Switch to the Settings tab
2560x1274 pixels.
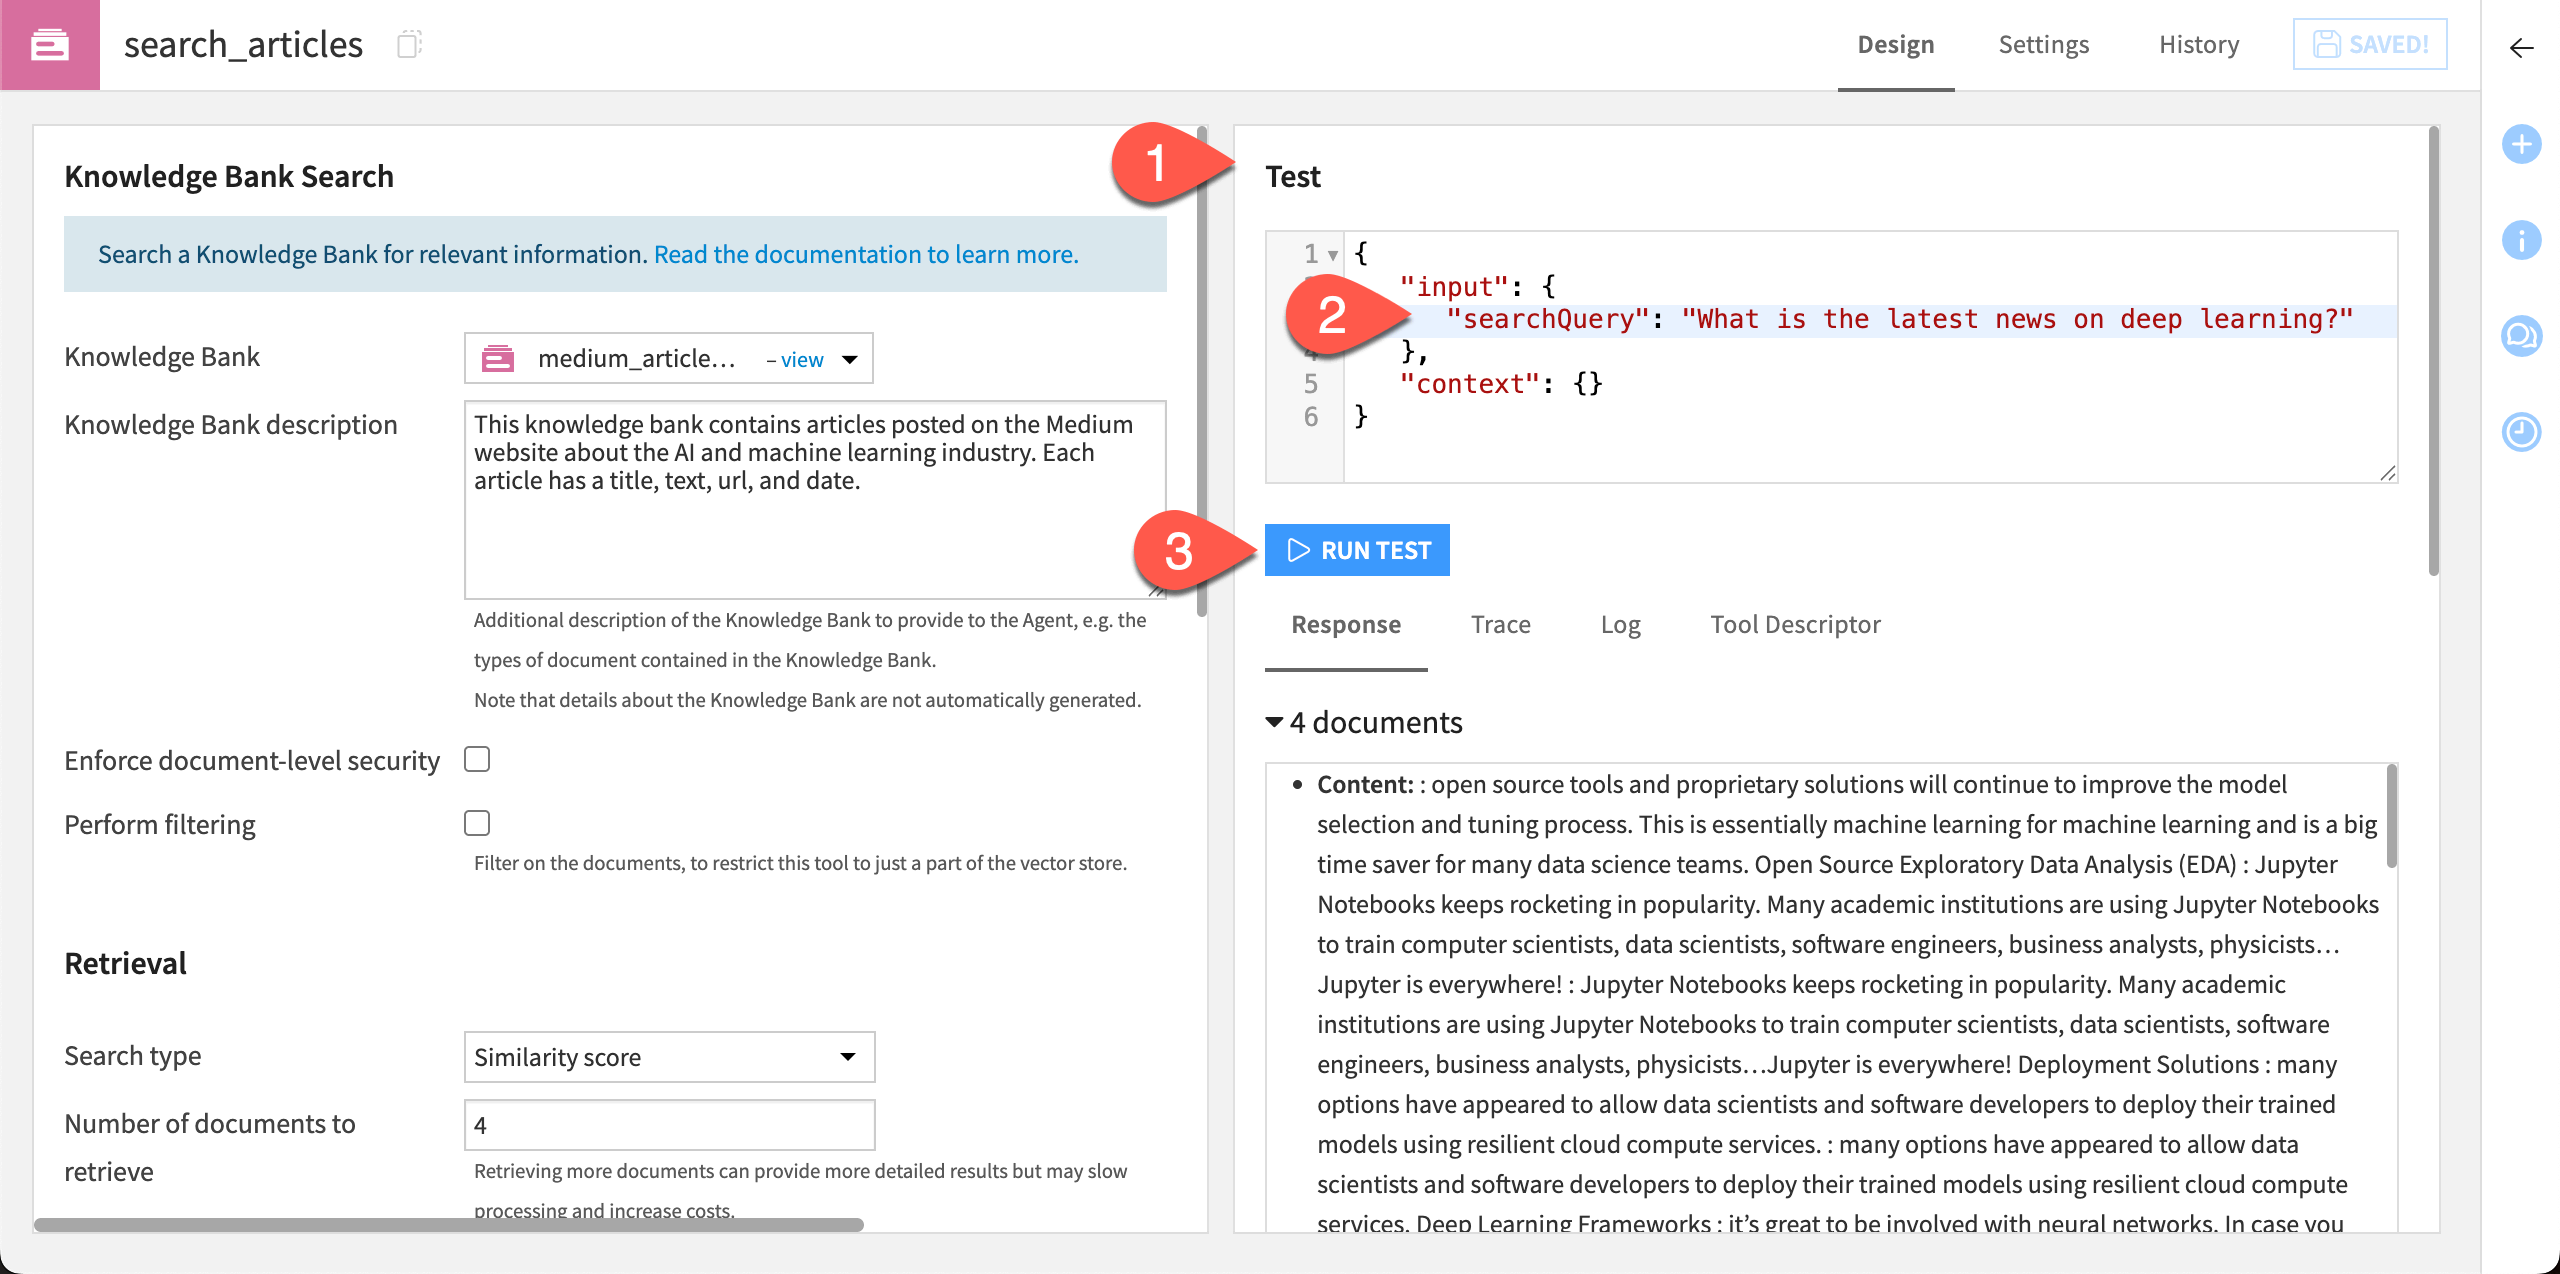pos(2043,45)
